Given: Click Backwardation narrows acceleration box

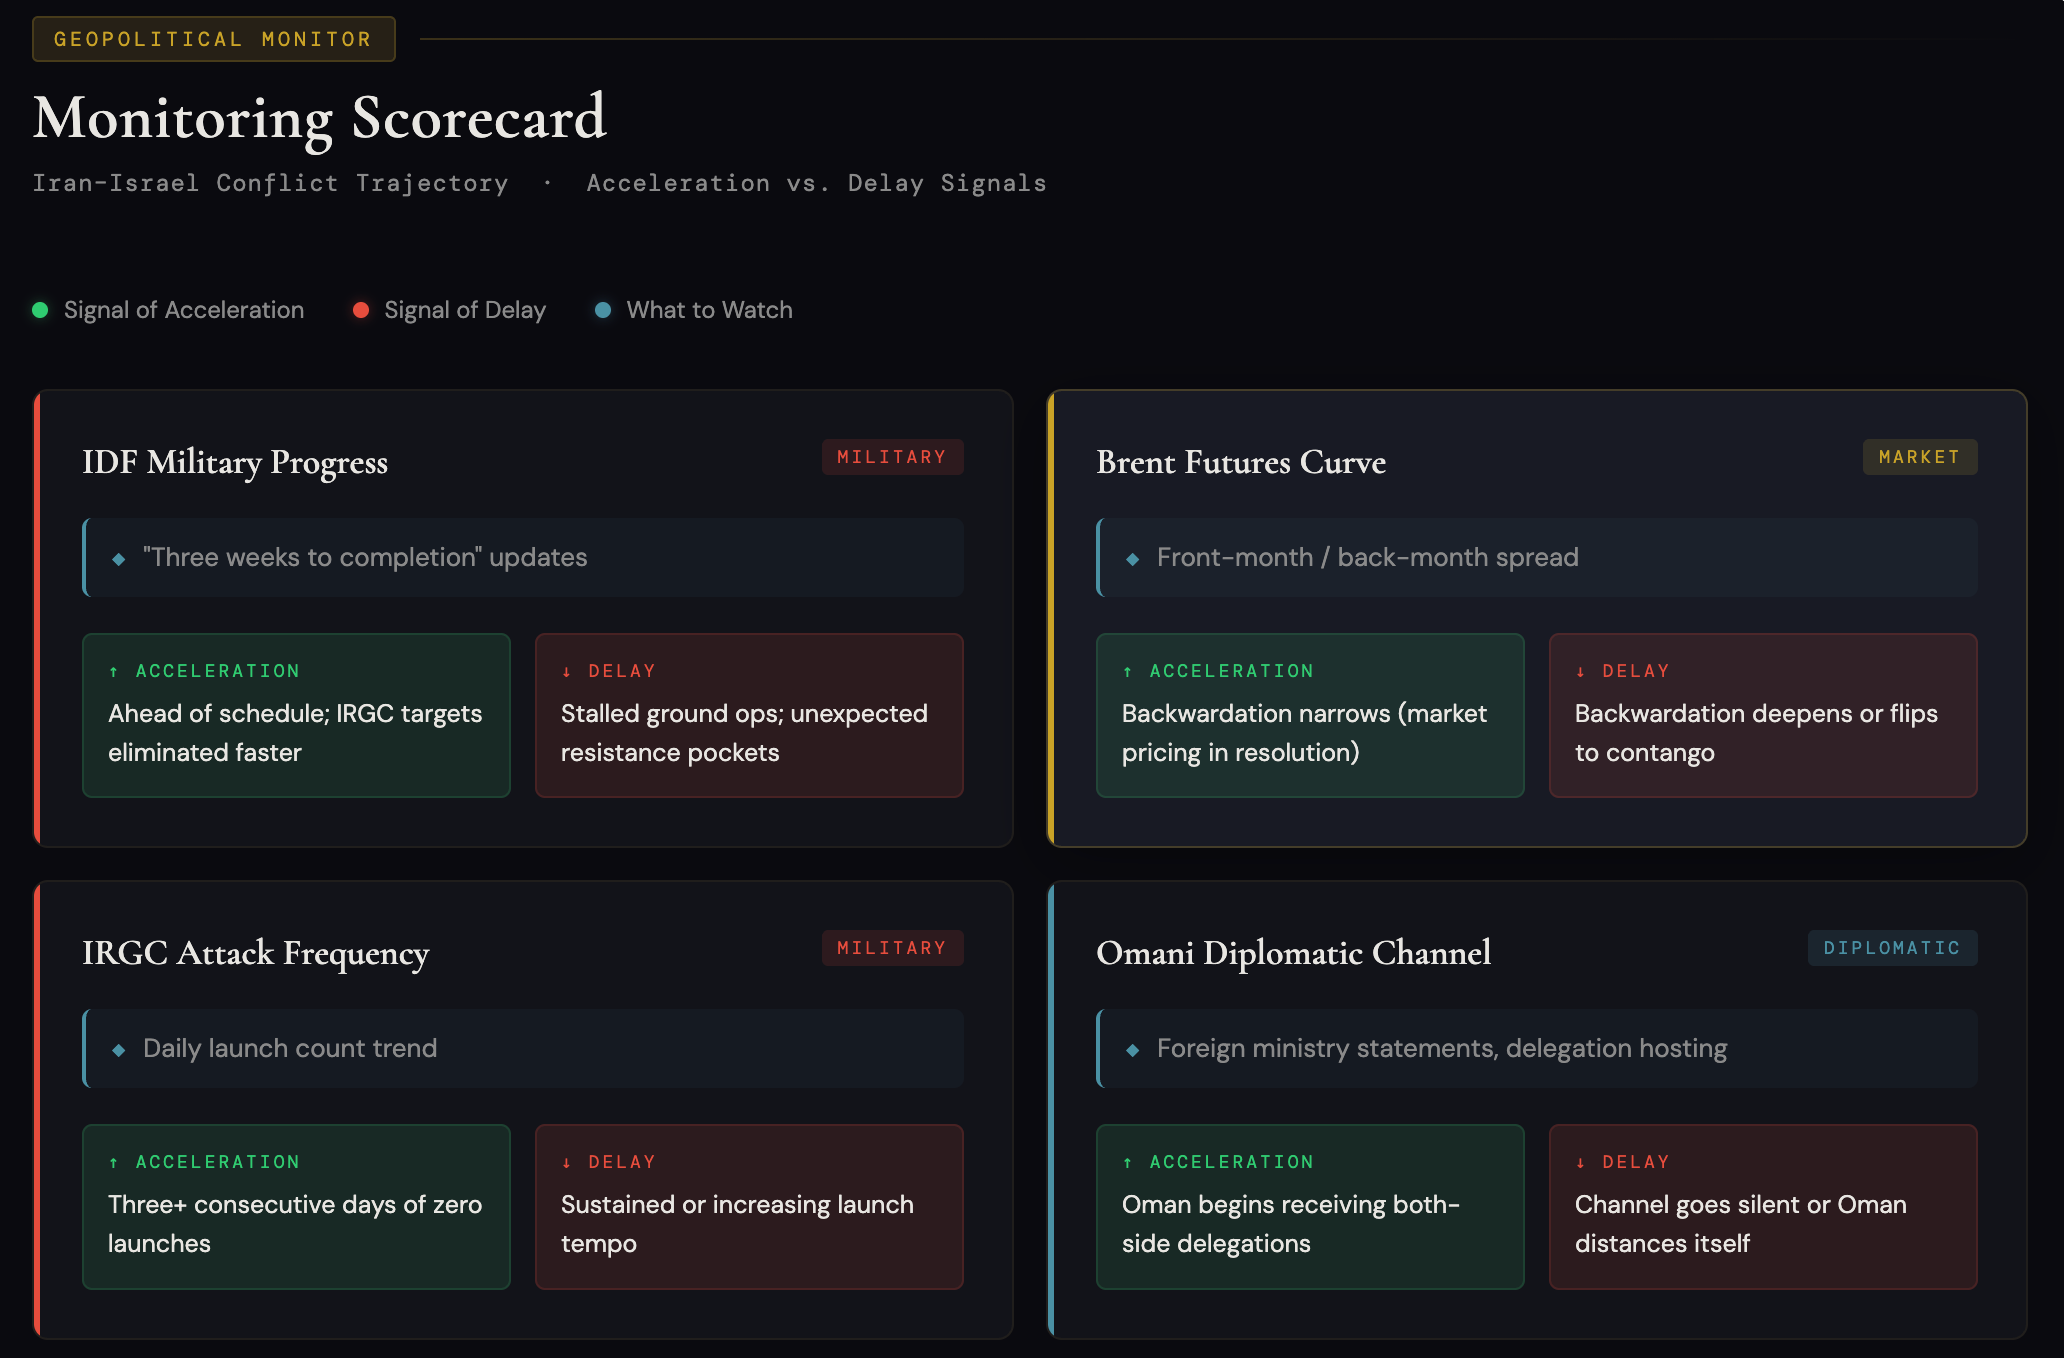Looking at the screenshot, I should 1310,715.
